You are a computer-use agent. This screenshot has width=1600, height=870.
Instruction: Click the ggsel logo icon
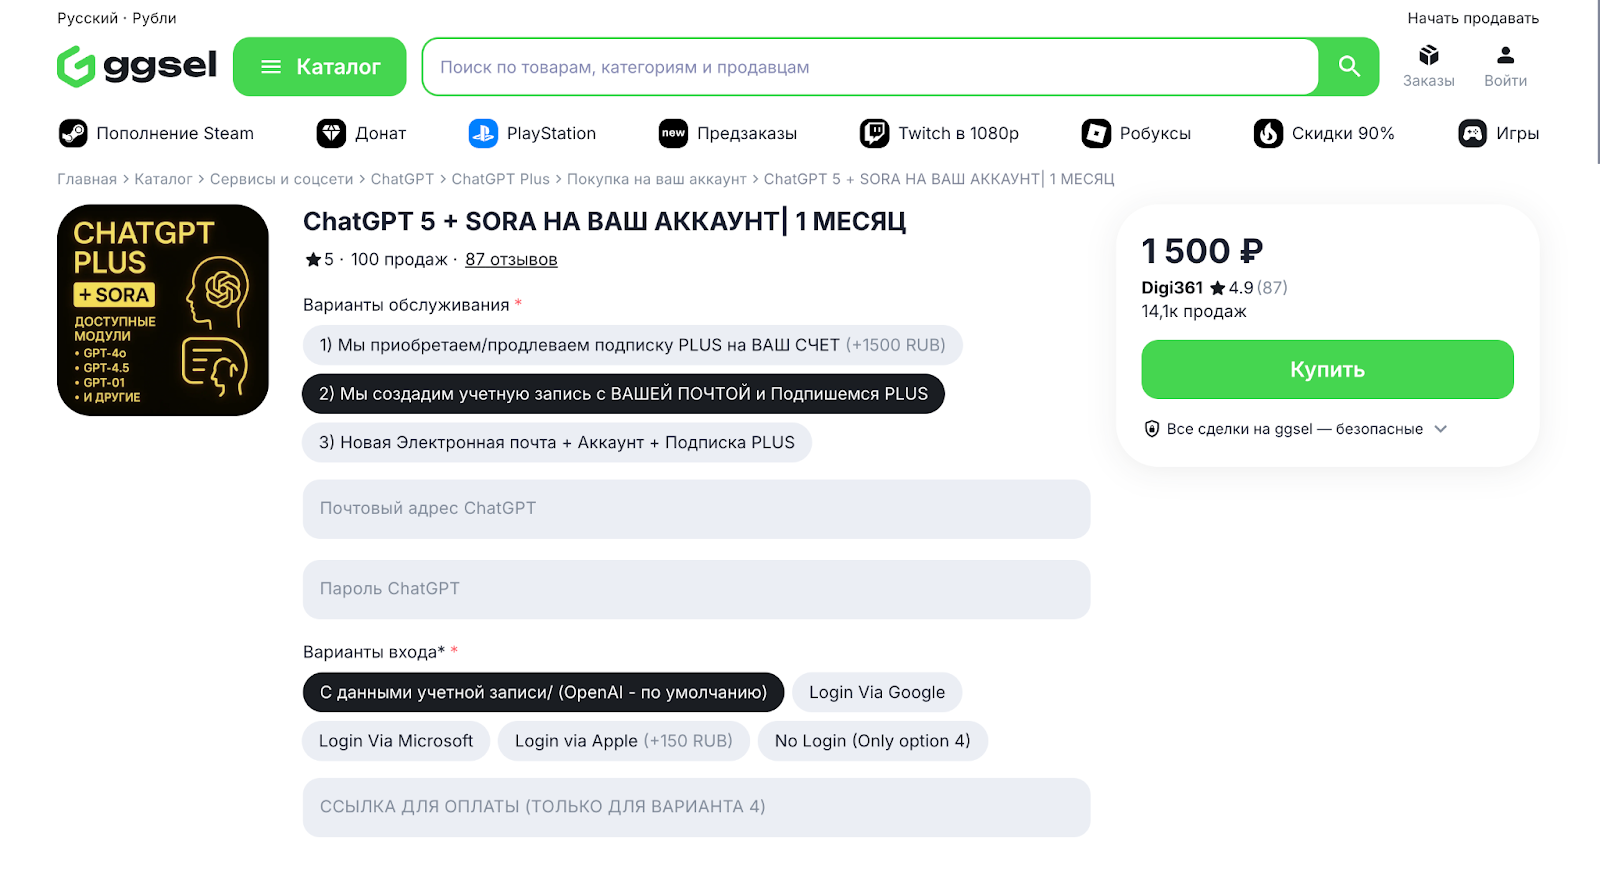(76, 67)
